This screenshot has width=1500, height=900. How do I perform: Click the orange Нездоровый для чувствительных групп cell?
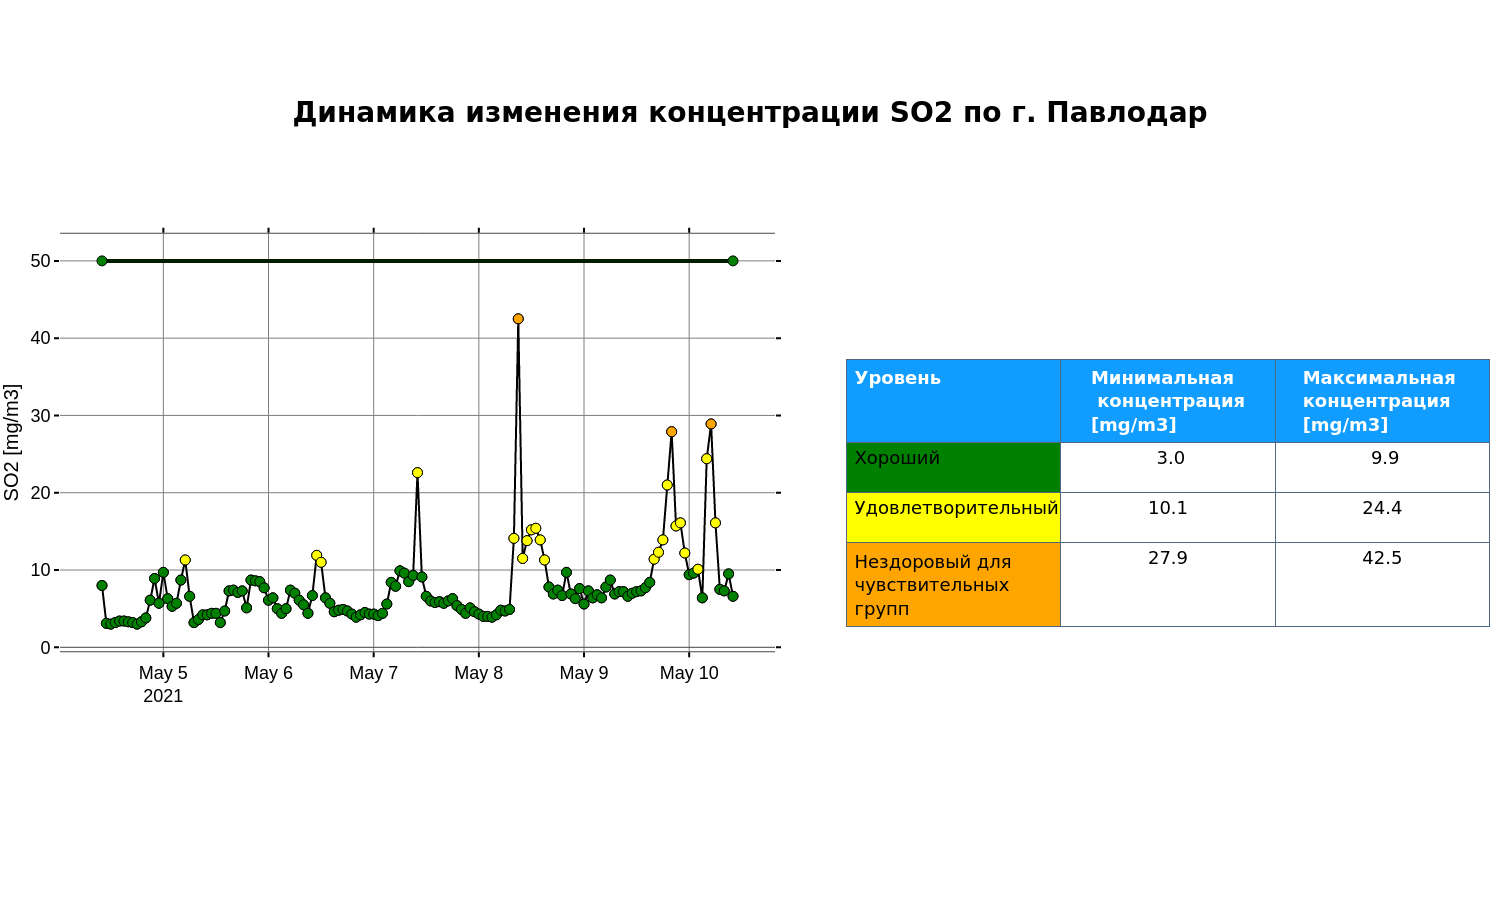click(953, 584)
